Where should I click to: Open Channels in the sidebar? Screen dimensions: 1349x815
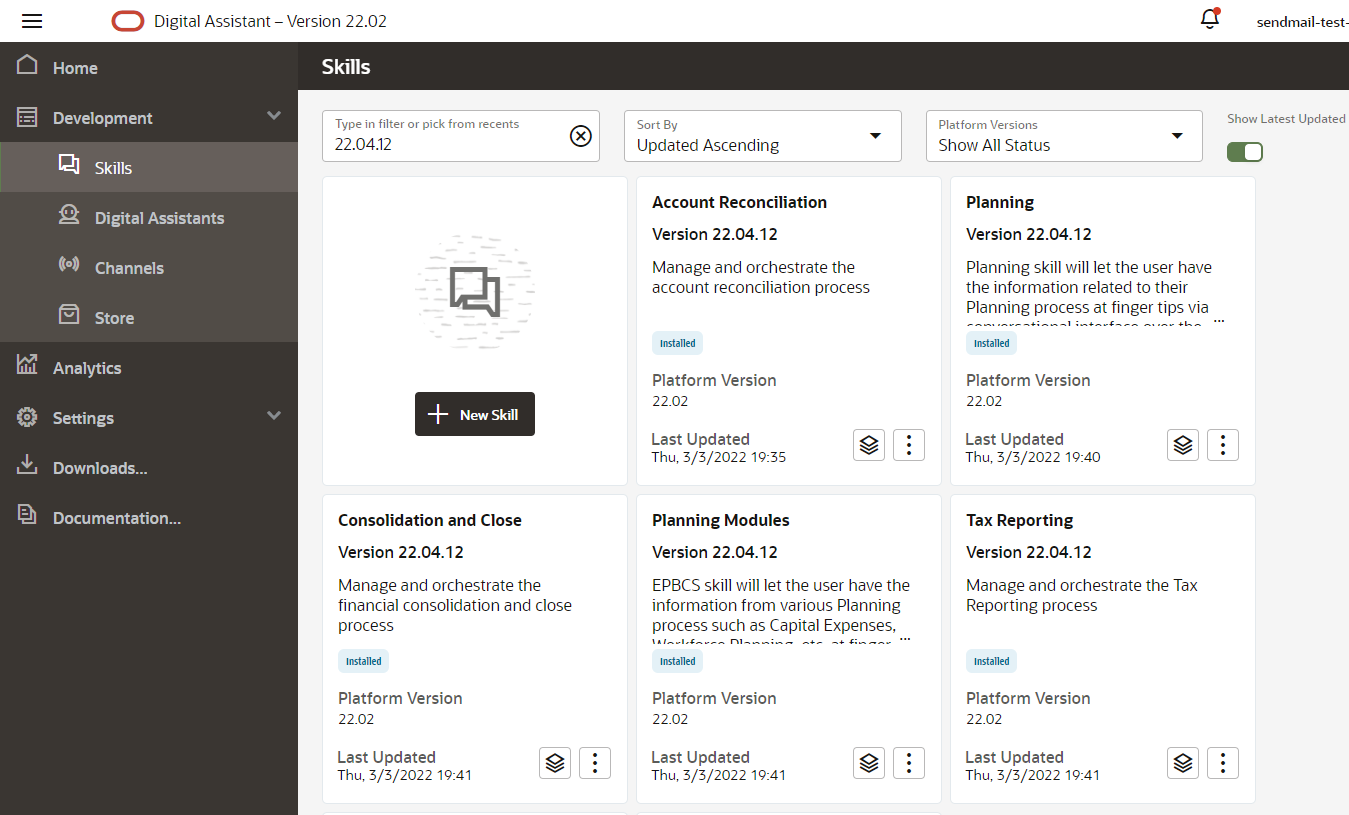129,268
